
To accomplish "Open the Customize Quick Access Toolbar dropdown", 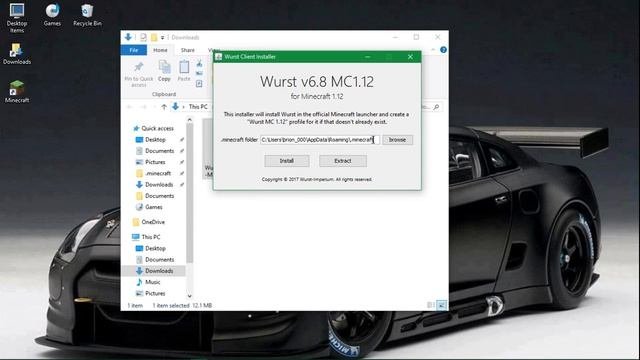I will pos(162,38).
